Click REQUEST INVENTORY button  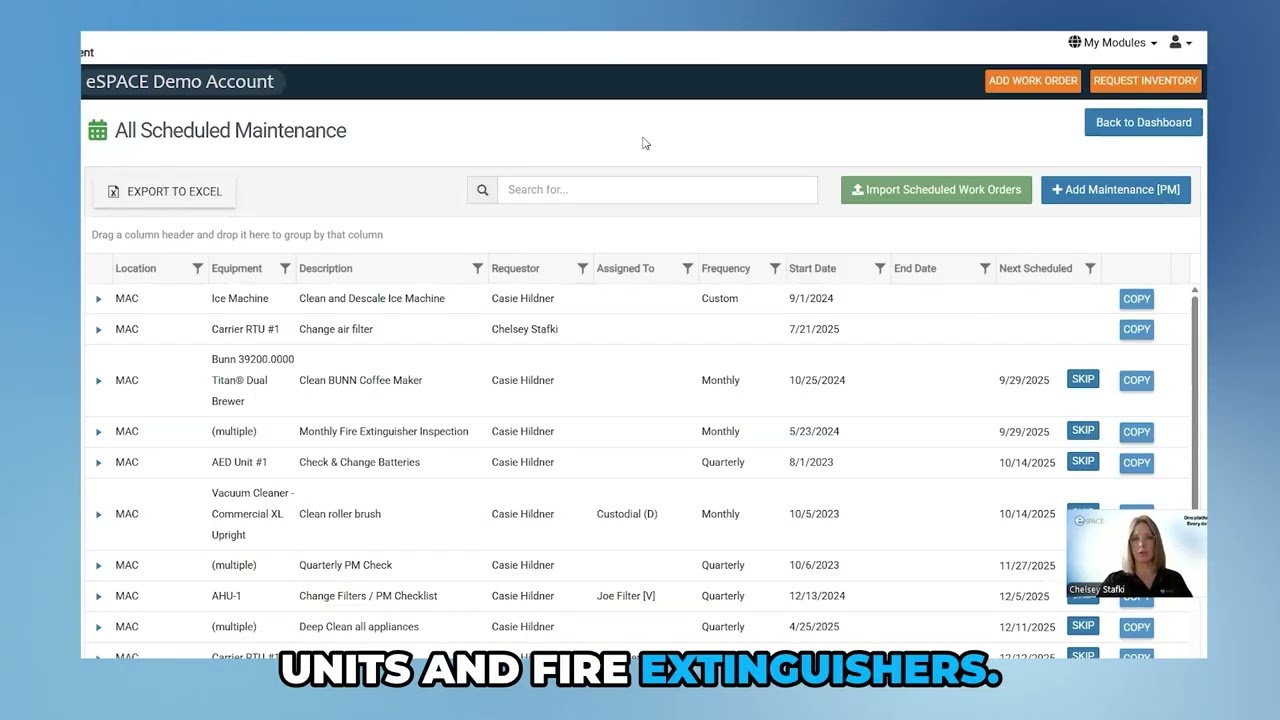[1145, 81]
